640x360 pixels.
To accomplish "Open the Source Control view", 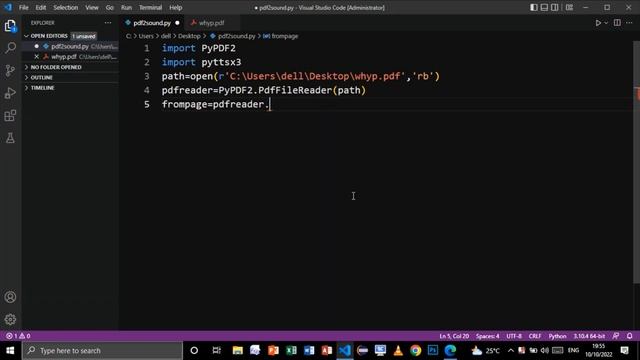I will (x=10, y=71).
